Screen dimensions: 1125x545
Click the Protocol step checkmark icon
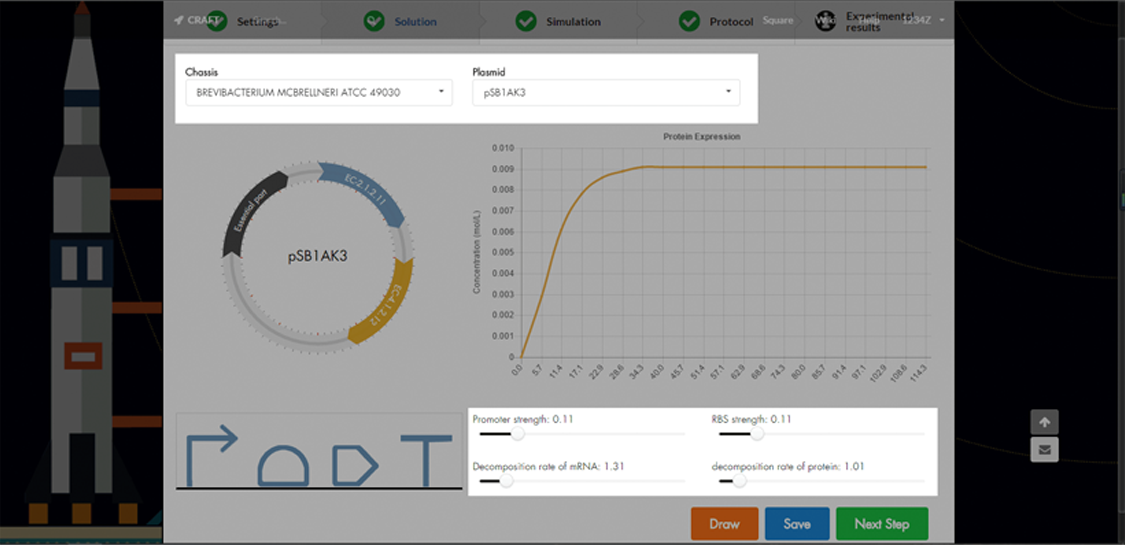pos(689,21)
